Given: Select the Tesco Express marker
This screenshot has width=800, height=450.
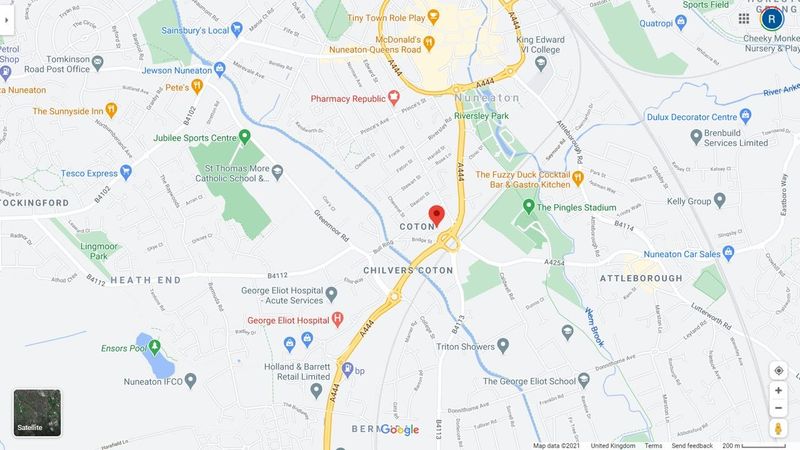Looking at the screenshot, I should (126, 172).
